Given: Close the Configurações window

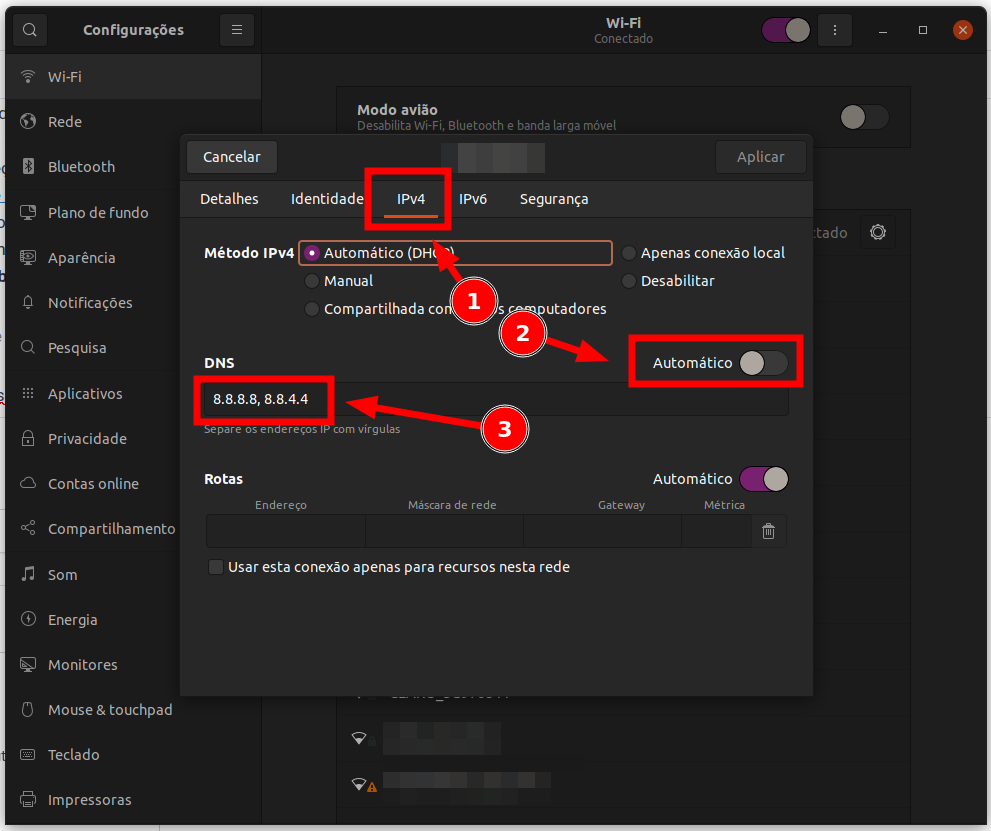Looking at the screenshot, I should point(963,30).
